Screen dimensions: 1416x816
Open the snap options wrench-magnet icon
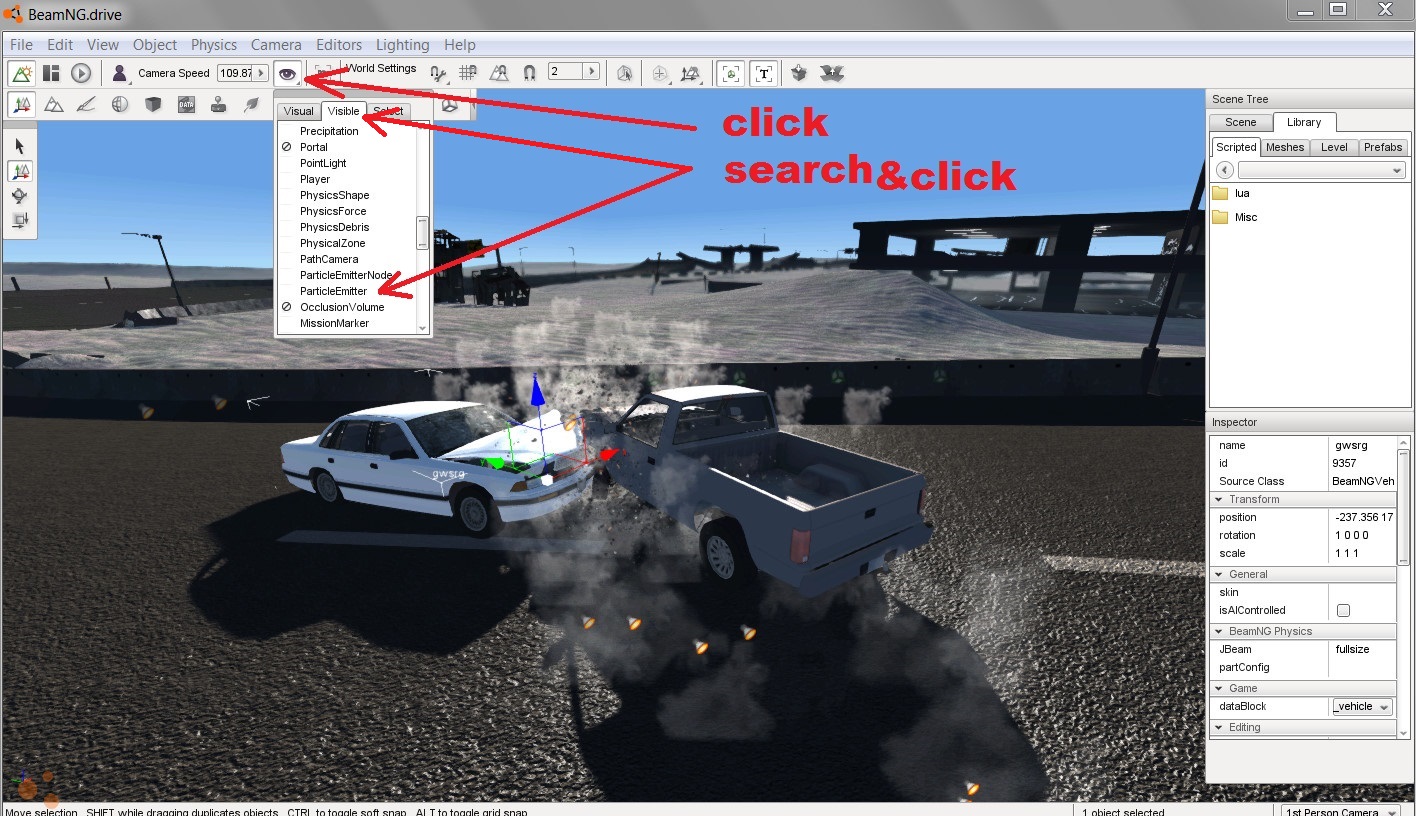(x=438, y=73)
